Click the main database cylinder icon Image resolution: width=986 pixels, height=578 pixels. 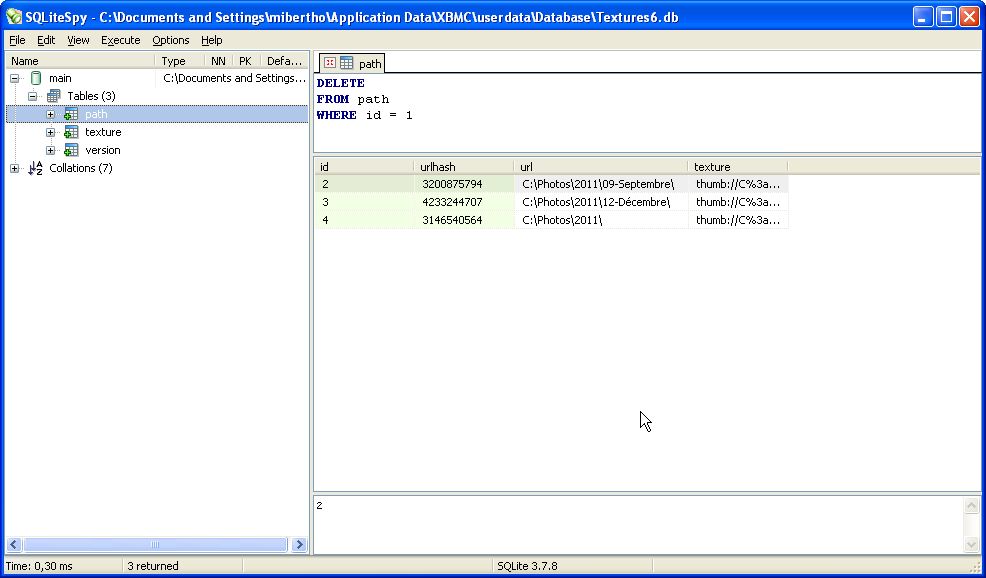[x=36, y=79]
